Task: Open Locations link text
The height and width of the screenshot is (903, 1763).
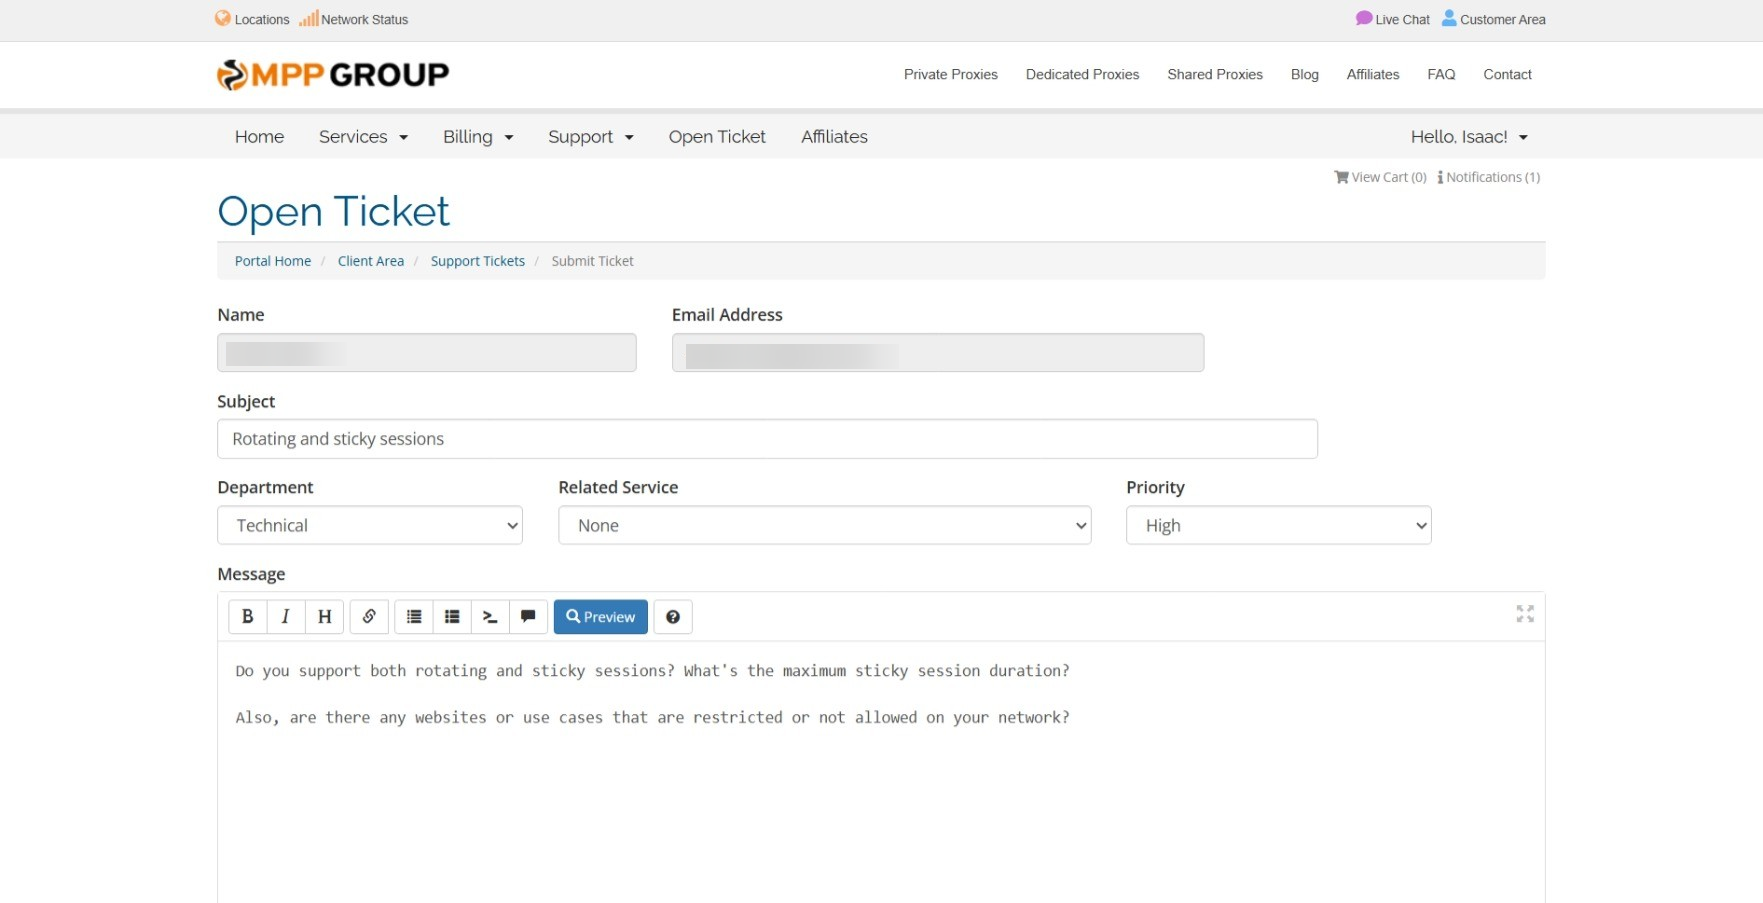Action: coord(262,19)
